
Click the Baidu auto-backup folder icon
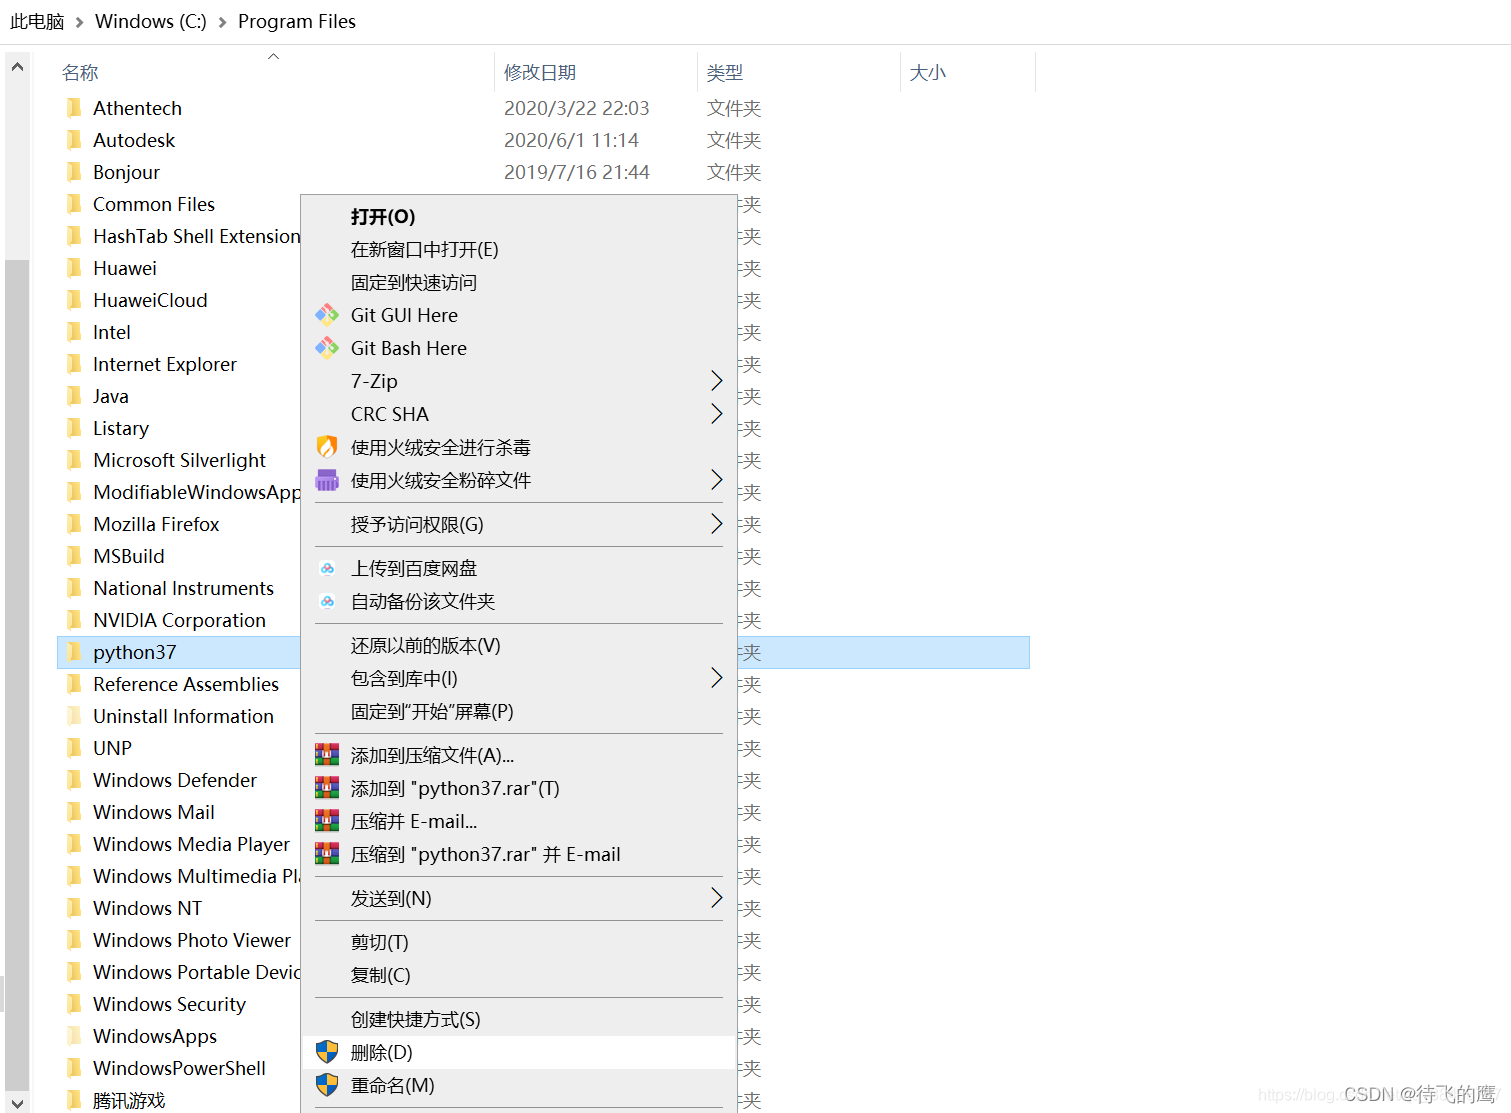click(x=327, y=601)
